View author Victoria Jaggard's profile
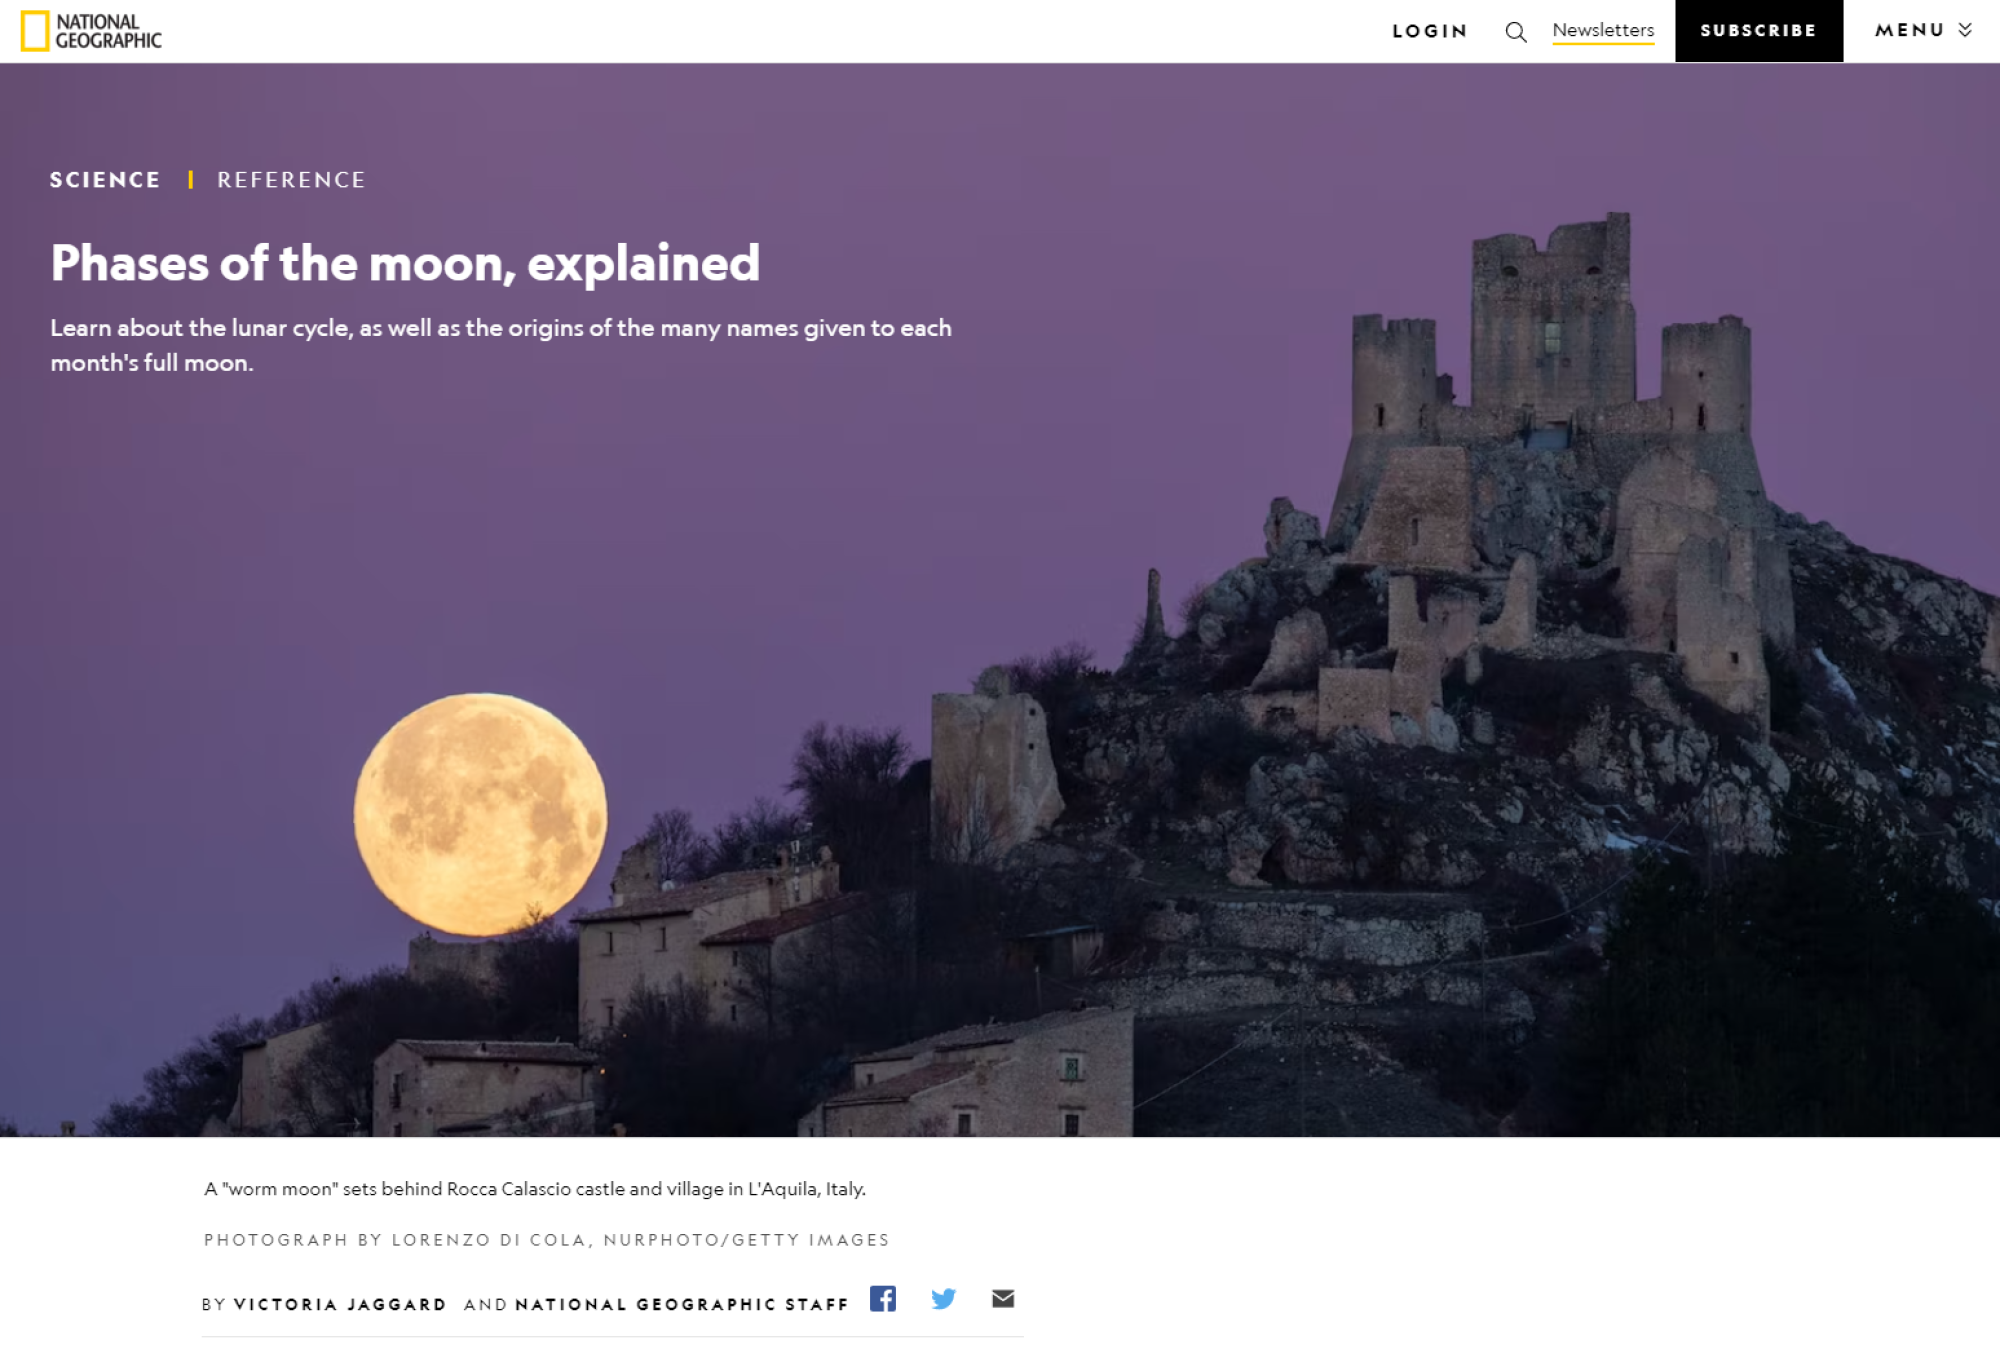Screen dimensions: 2000x1349 [339, 1304]
